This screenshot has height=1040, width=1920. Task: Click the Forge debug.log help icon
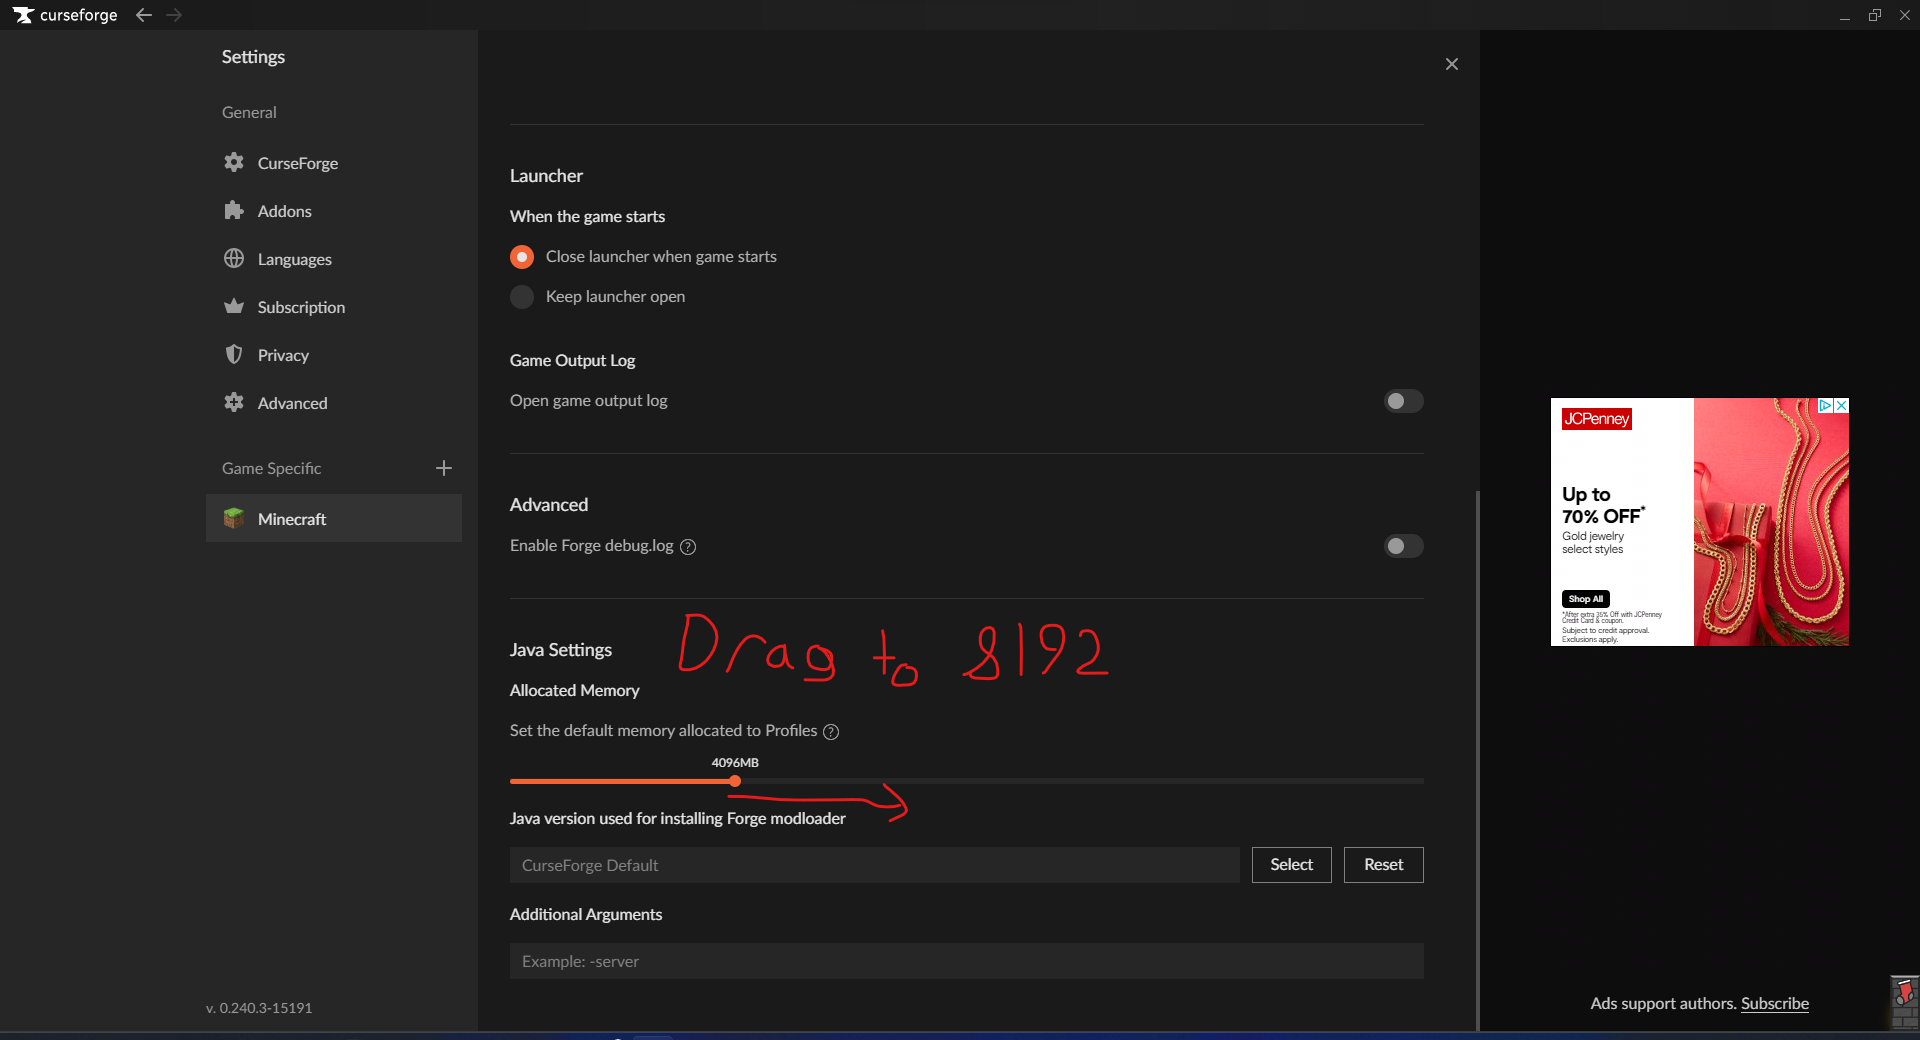pyautogui.click(x=688, y=547)
